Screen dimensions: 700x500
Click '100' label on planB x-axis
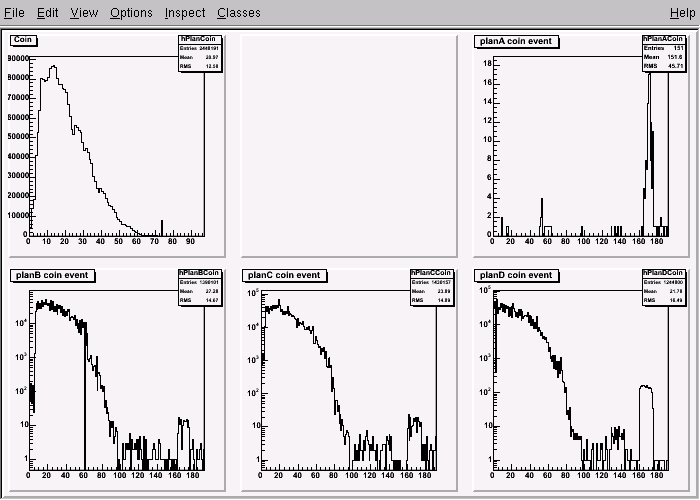tap(119, 475)
